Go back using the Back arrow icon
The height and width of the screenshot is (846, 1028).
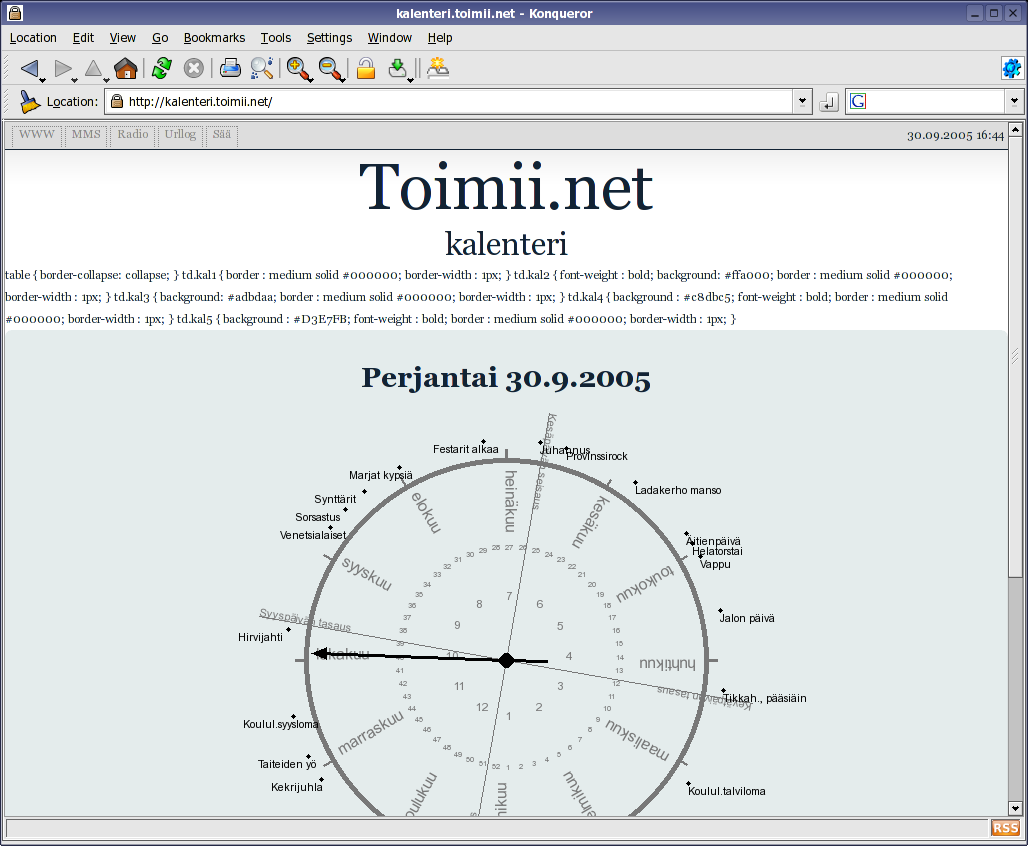pyautogui.click(x=29, y=68)
